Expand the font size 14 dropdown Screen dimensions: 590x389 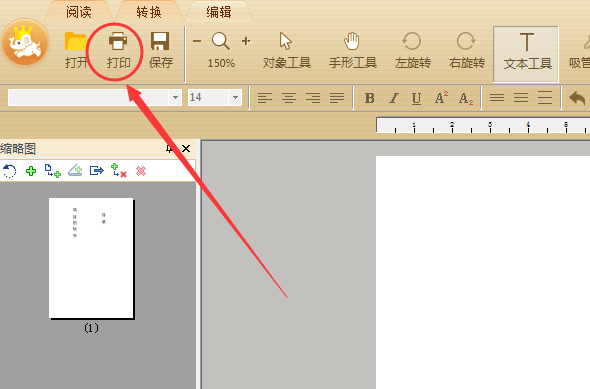coord(235,97)
